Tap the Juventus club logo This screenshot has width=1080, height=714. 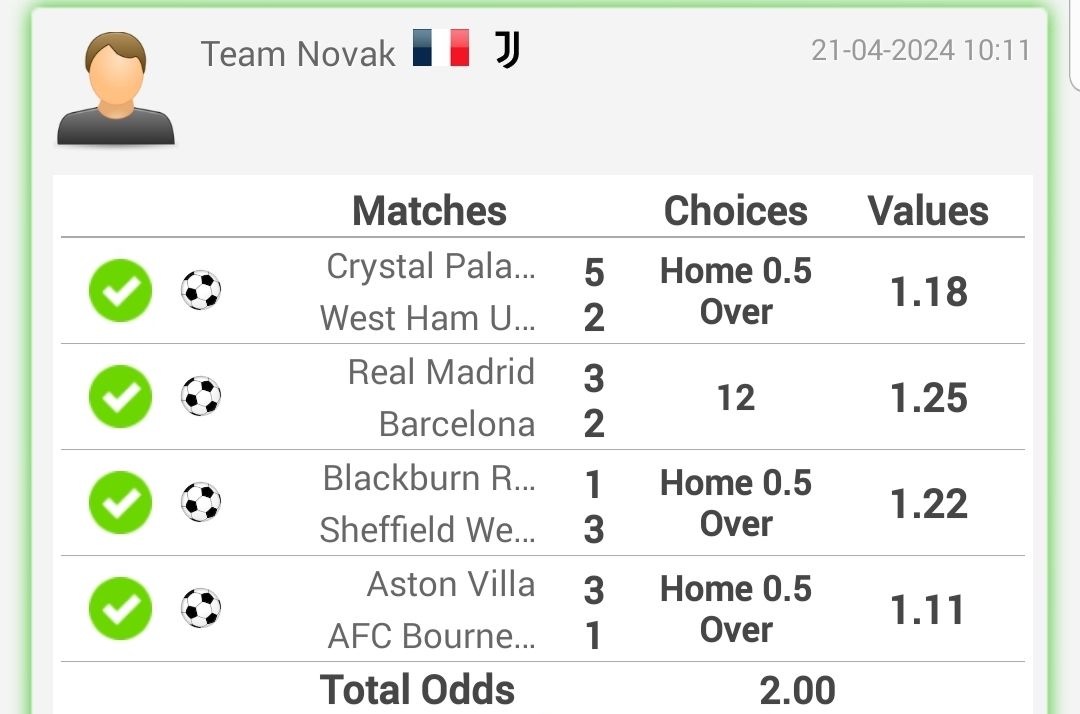click(508, 50)
